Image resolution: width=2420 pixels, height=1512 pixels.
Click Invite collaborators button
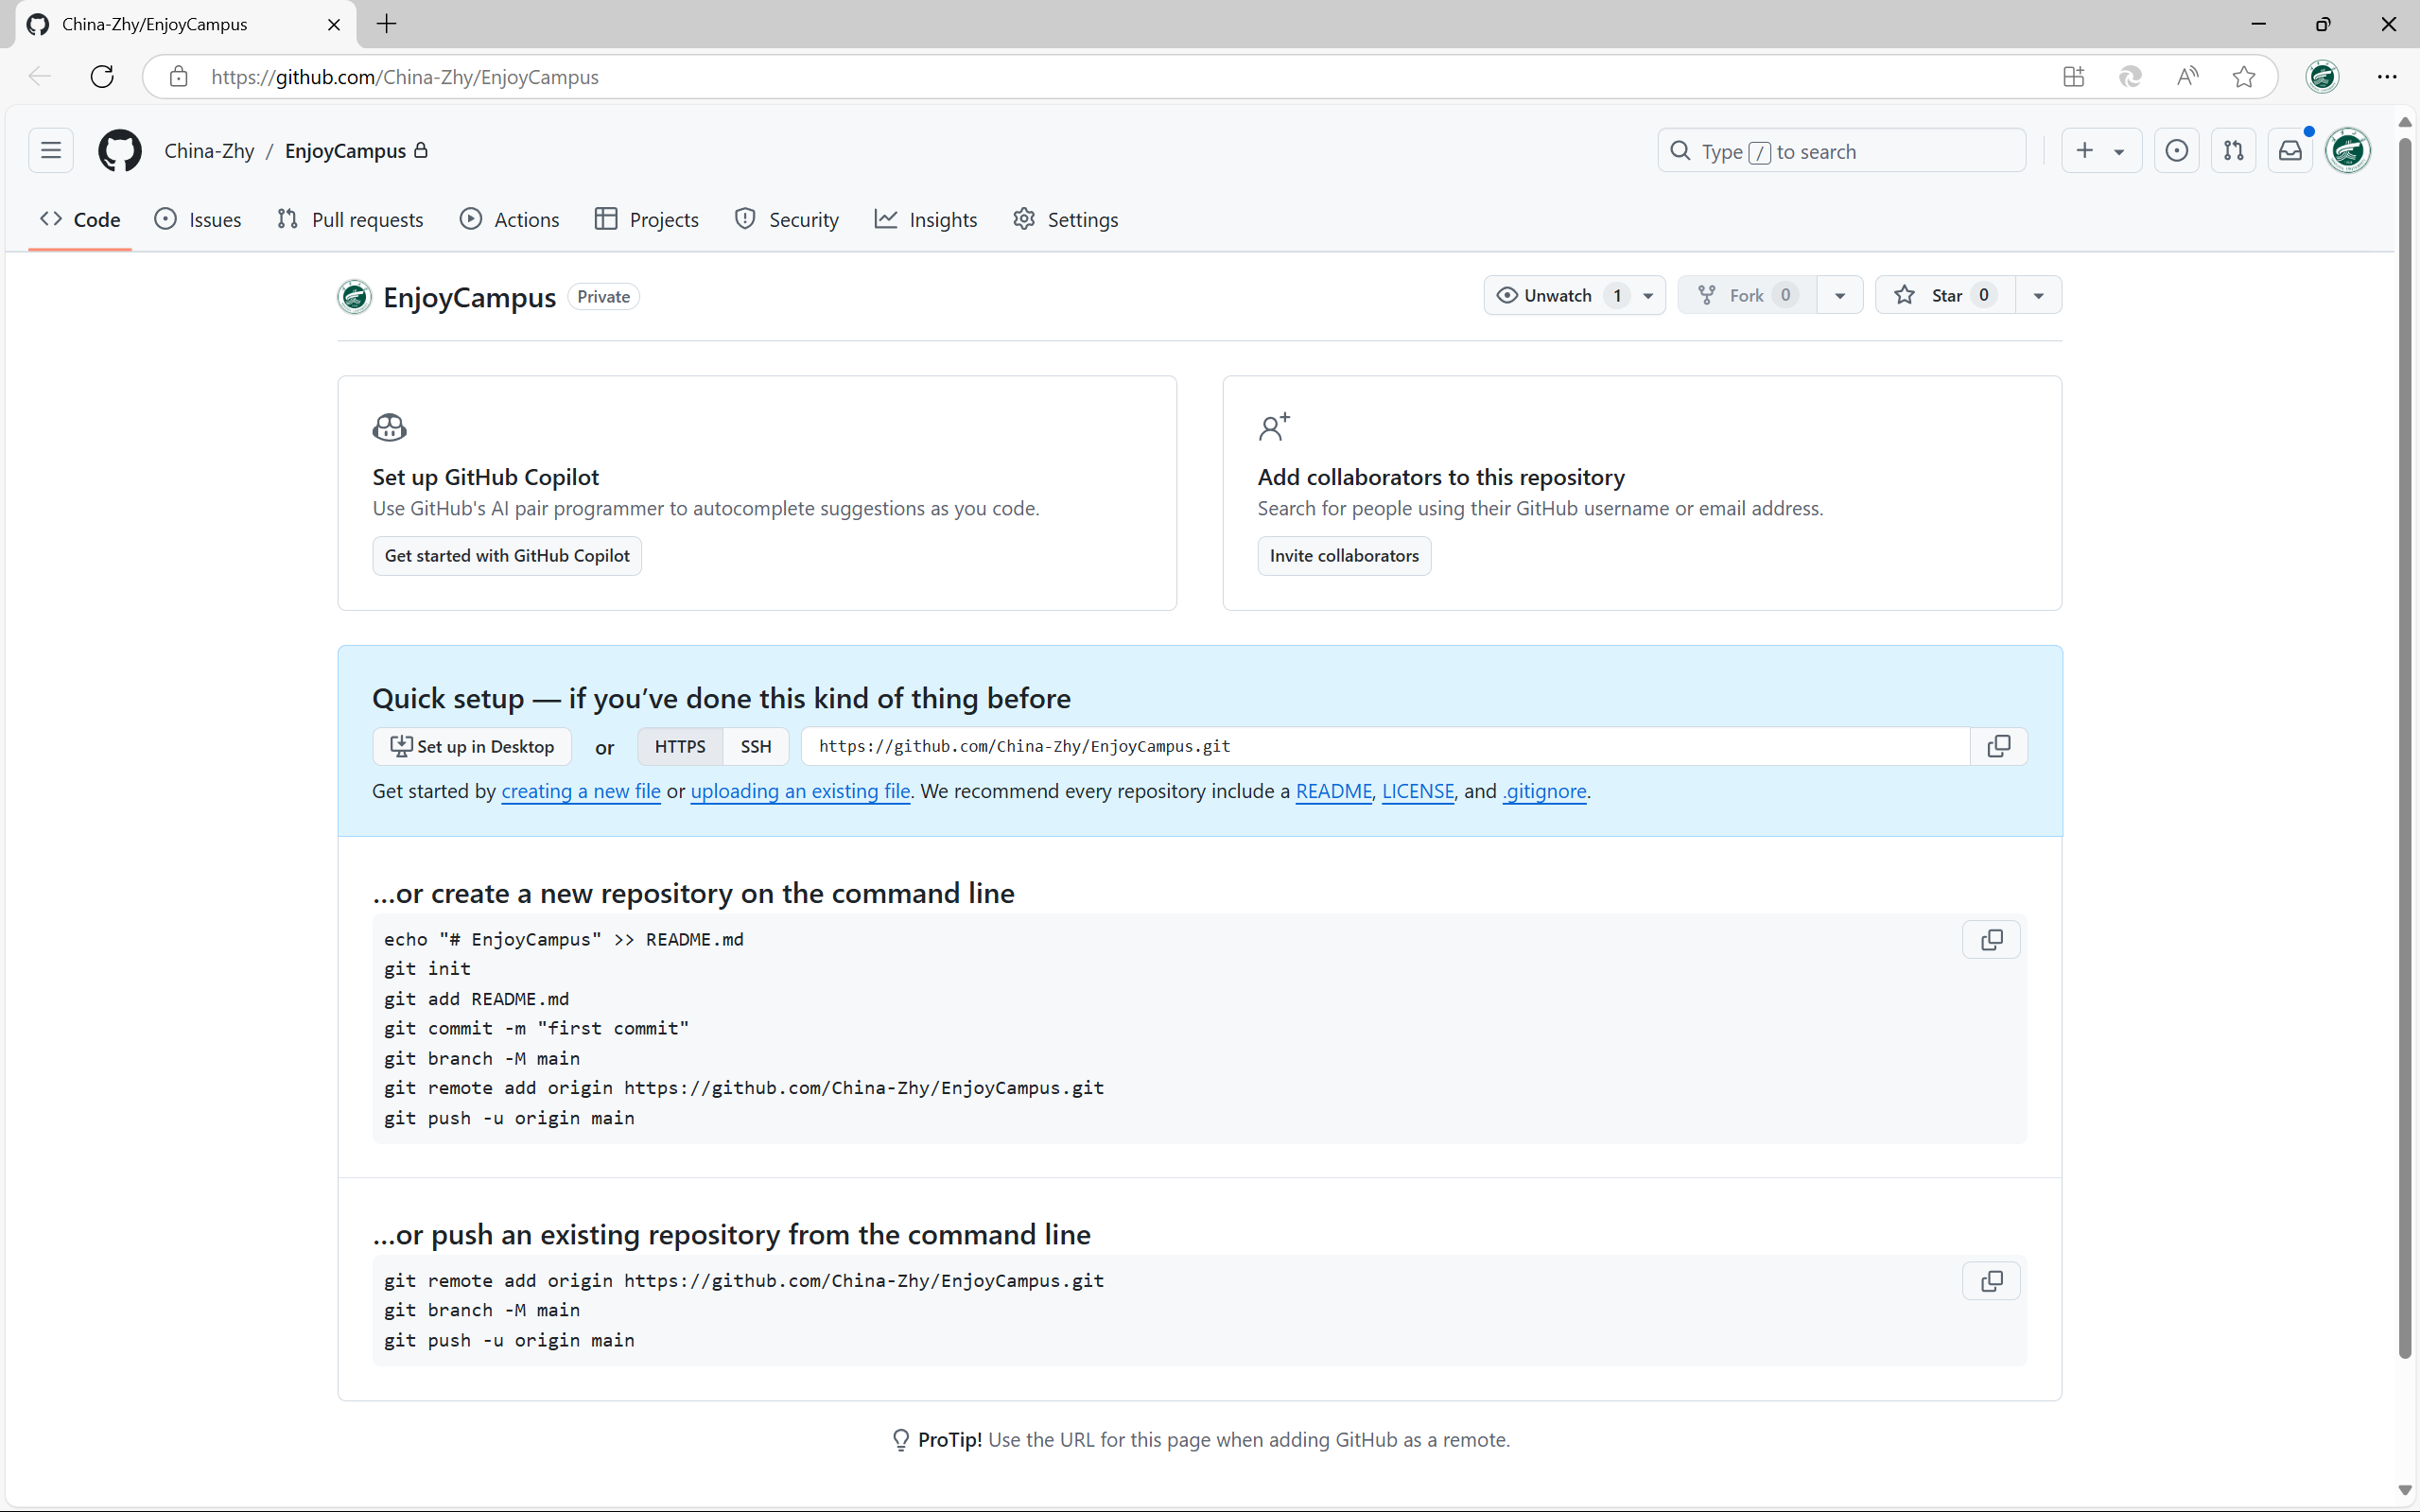[x=1344, y=556]
